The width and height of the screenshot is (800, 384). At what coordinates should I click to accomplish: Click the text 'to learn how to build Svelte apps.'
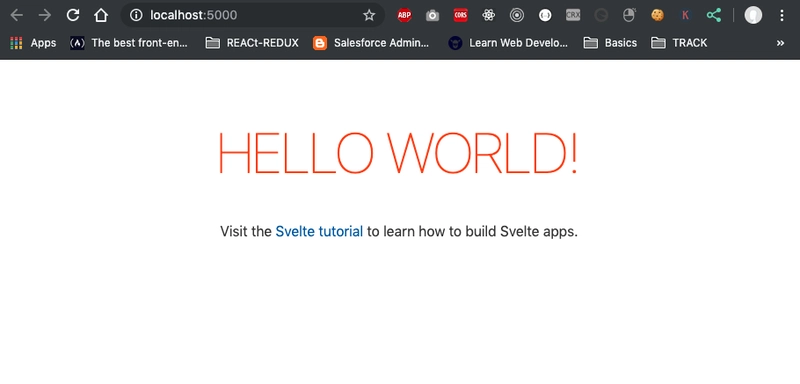472,232
